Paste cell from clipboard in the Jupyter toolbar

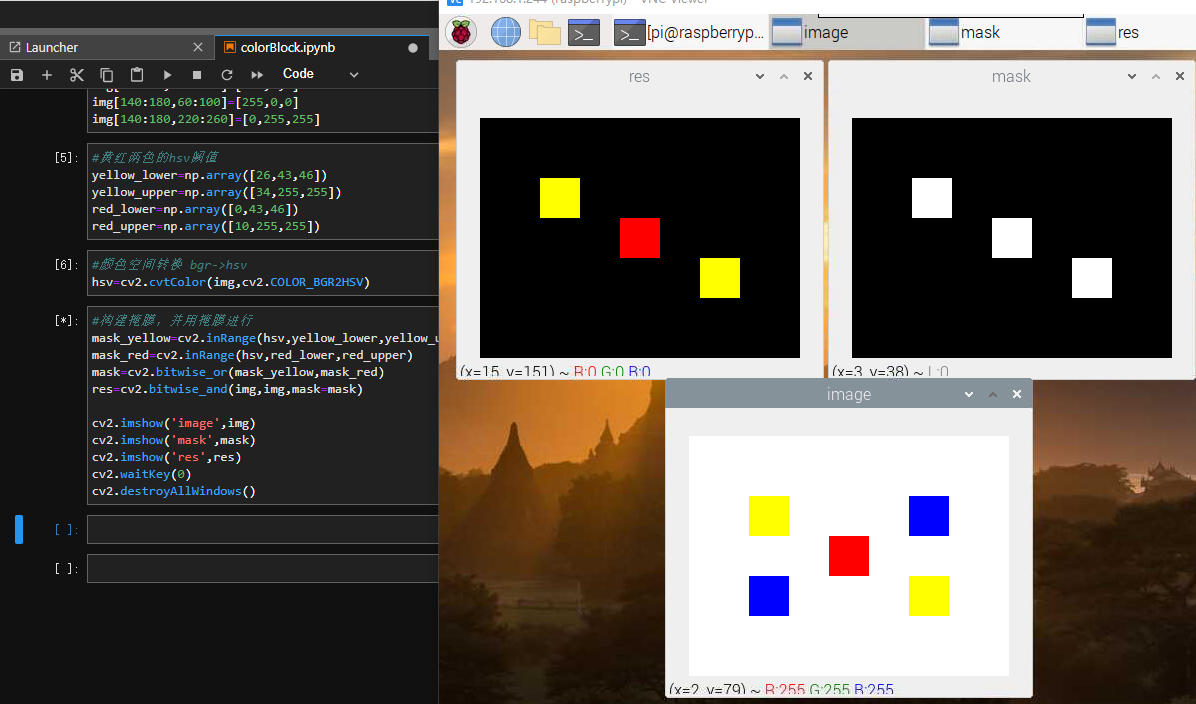pyautogui.click(x=137, y=75)
